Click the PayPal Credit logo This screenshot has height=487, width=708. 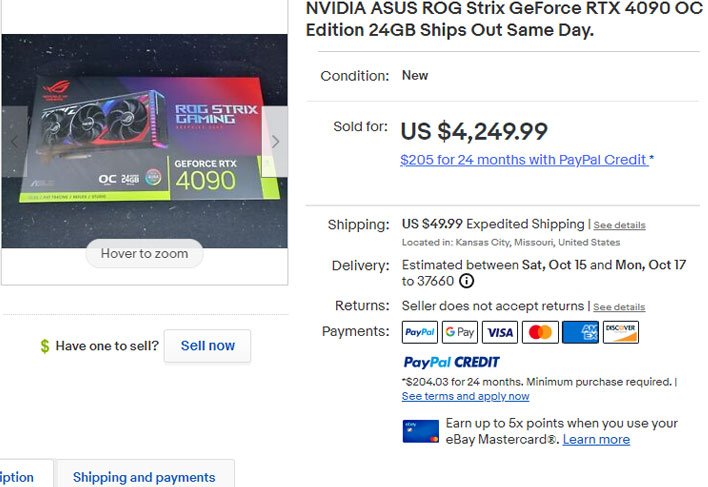click(x=451, y=362)
